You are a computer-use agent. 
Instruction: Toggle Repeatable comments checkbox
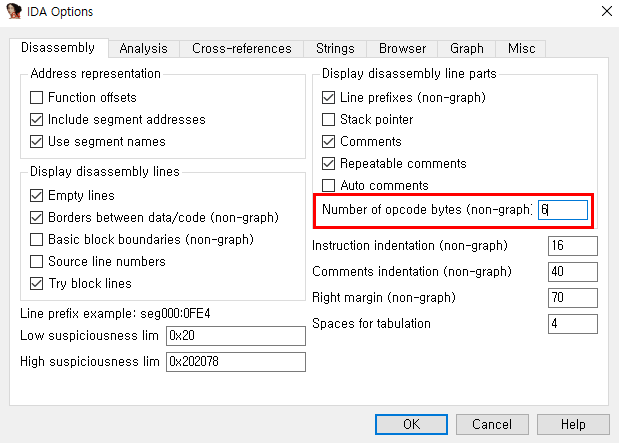pos(328,163)
